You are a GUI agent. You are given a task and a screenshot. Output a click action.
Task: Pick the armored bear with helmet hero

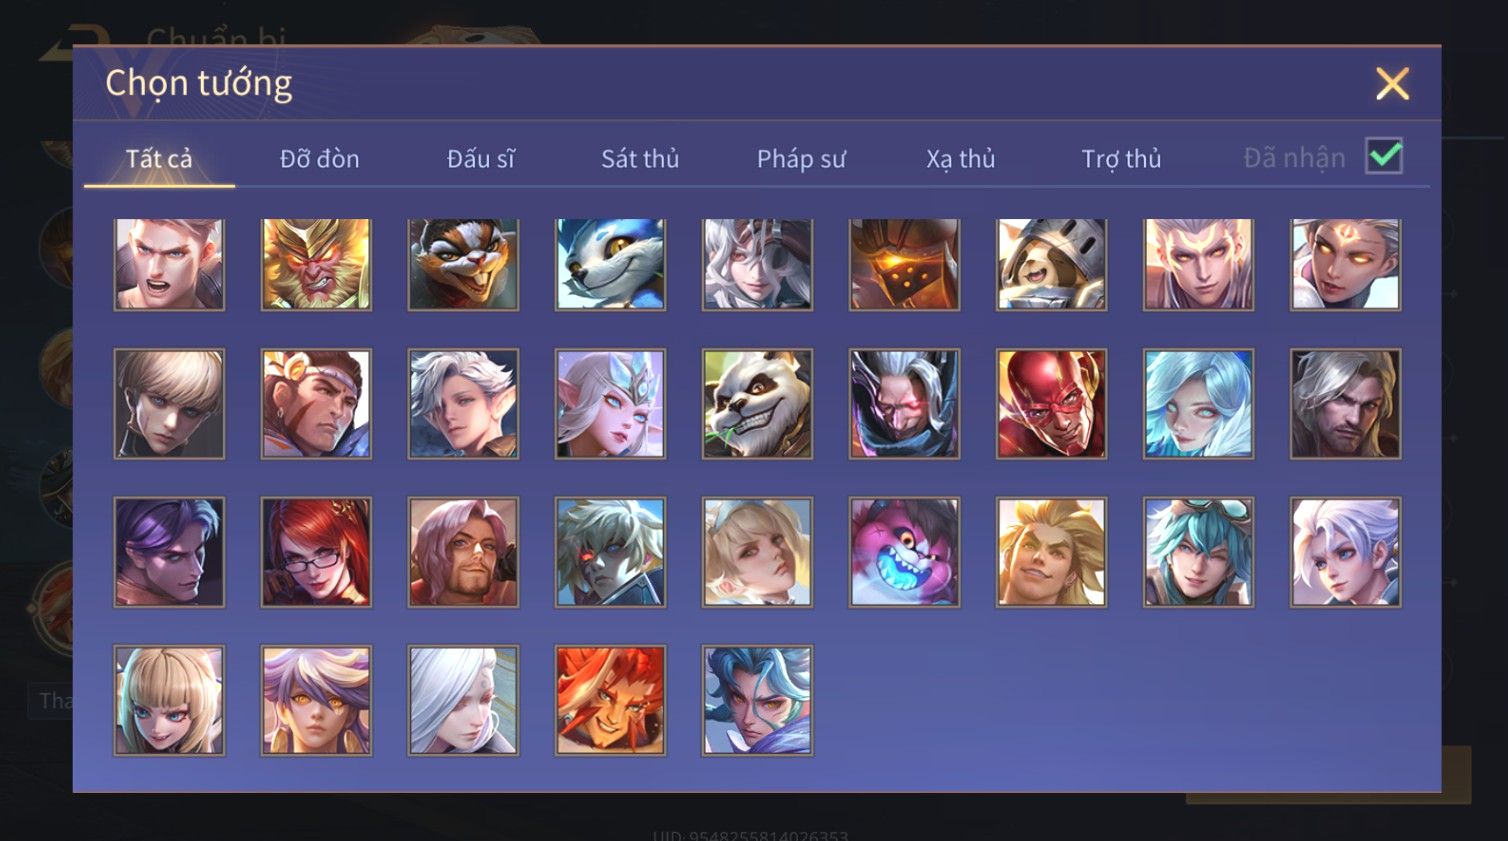[1051, 264]
